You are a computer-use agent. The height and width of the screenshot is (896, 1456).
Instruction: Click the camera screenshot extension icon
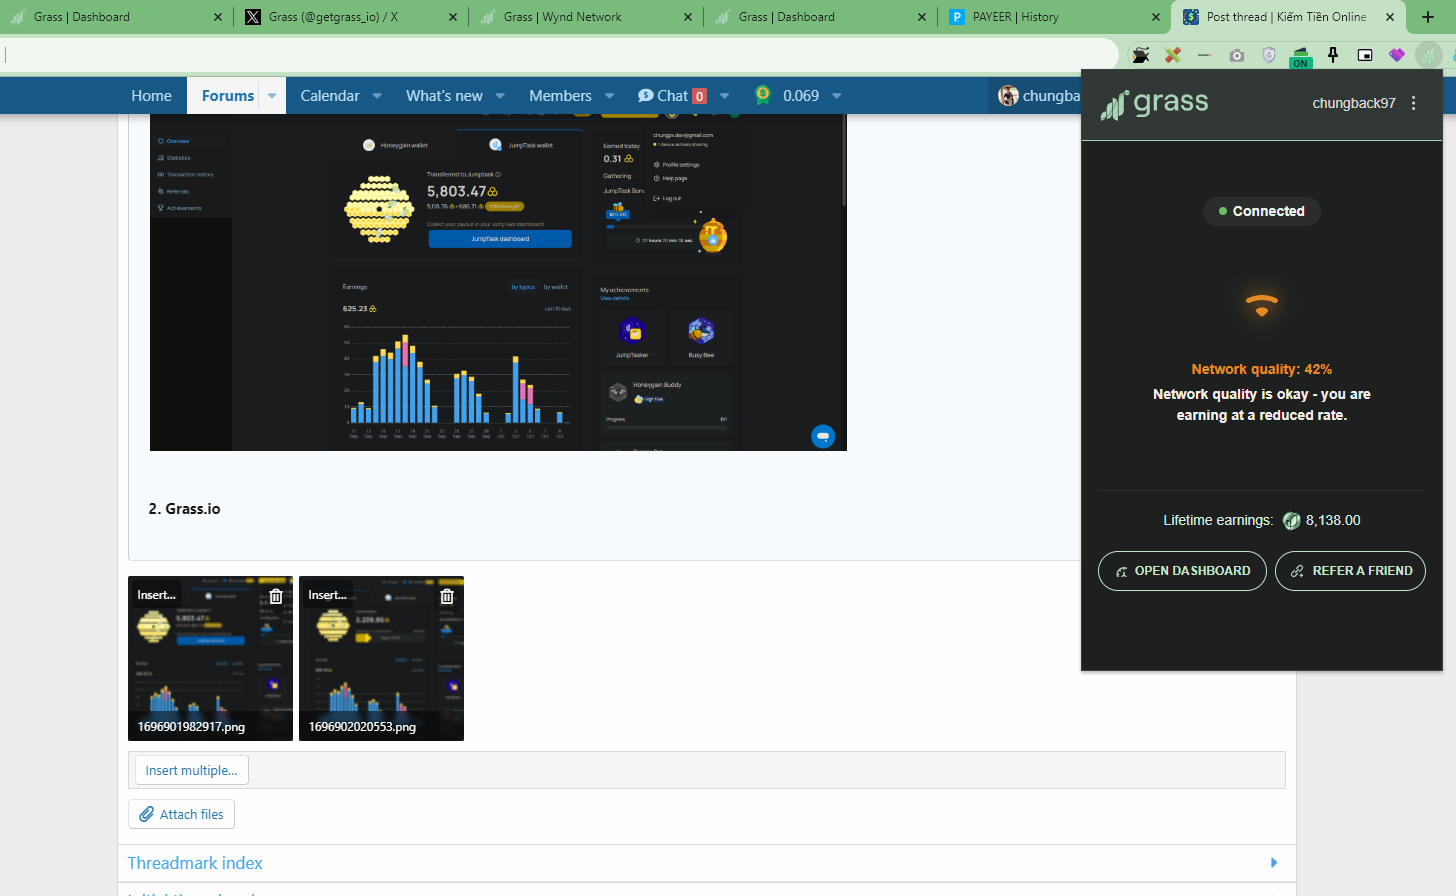[1237, 55]
